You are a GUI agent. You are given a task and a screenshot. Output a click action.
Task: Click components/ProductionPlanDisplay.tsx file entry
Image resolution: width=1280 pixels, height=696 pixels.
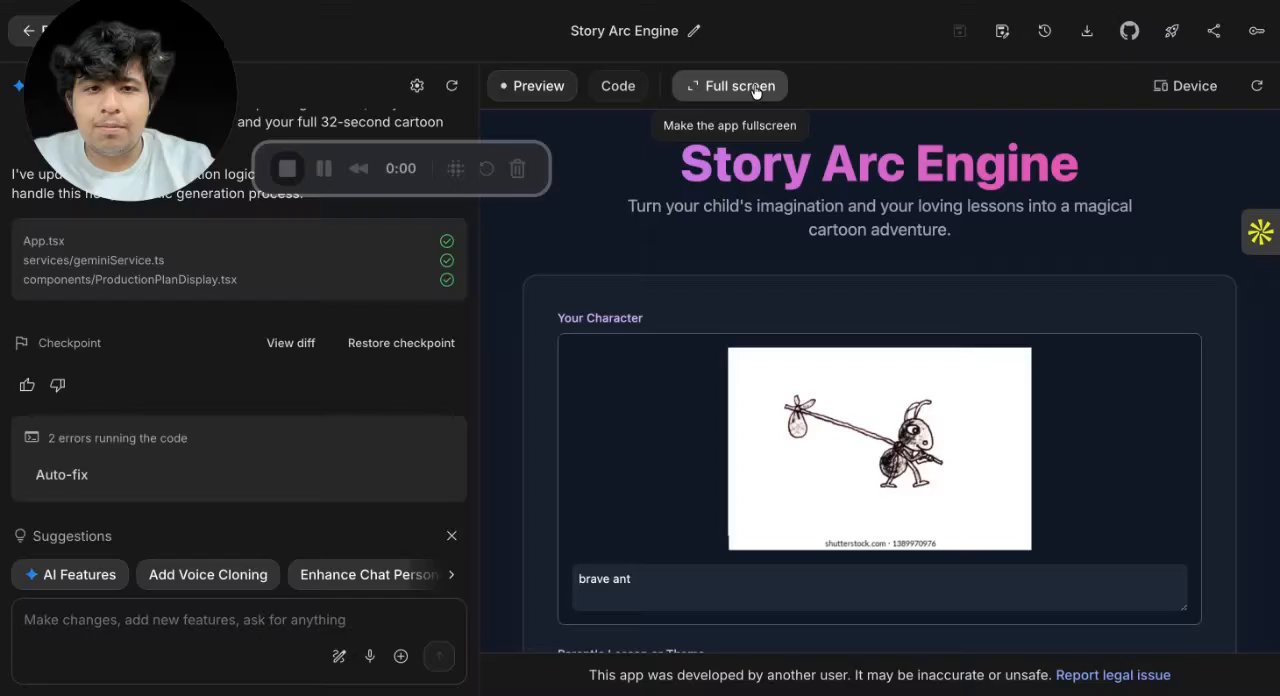[130, 280]
